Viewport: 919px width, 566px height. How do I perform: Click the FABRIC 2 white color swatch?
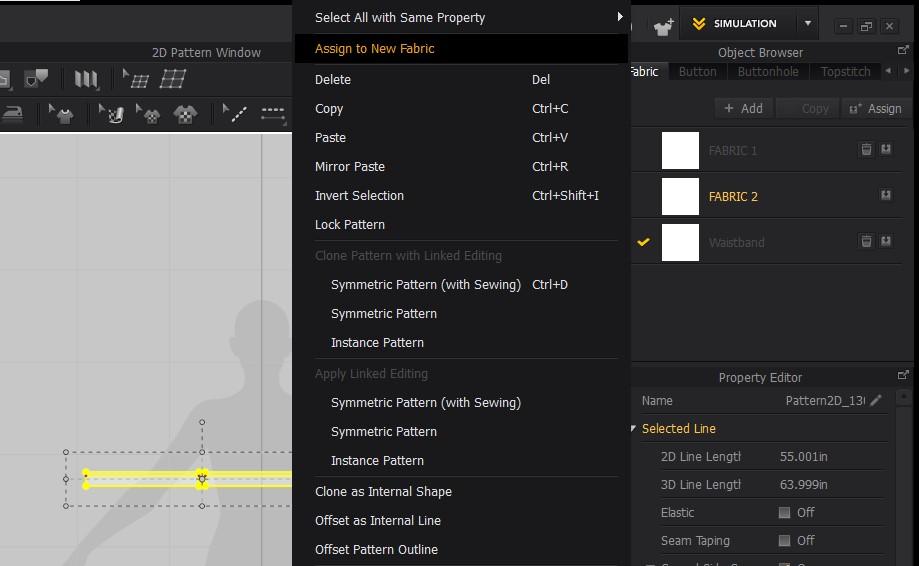(x=680, y=196)
